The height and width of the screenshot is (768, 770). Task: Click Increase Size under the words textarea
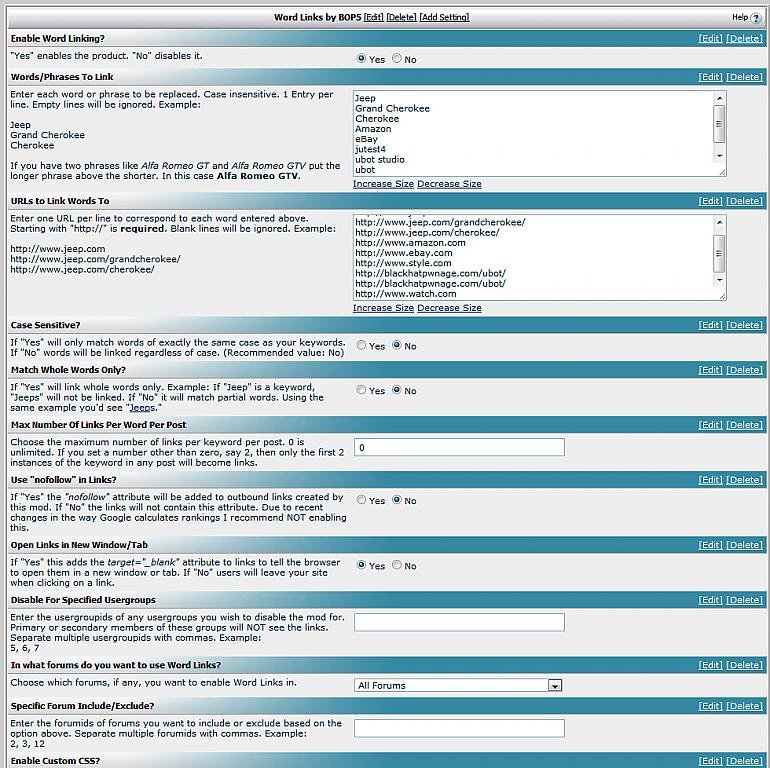coord(383,184)
